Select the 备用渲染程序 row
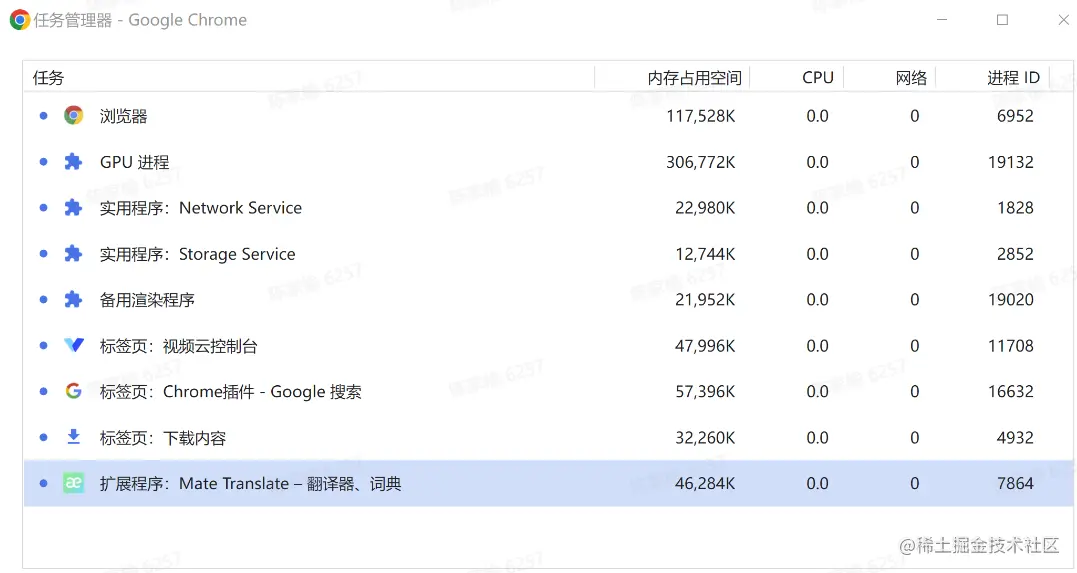The image size is (1077, 573). (548, 300)
